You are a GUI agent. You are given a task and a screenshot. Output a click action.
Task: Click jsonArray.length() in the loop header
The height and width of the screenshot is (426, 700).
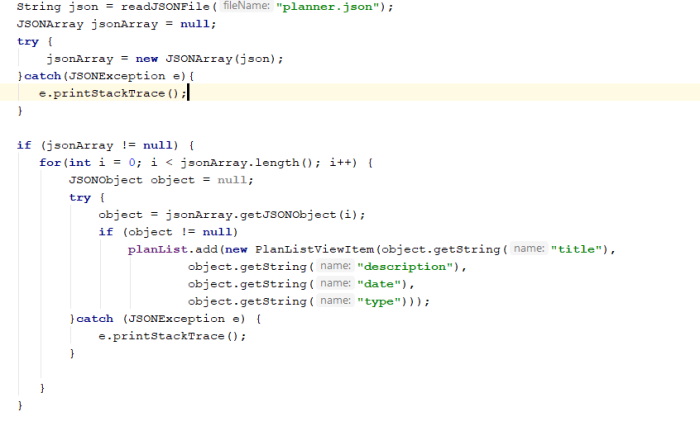246,163
